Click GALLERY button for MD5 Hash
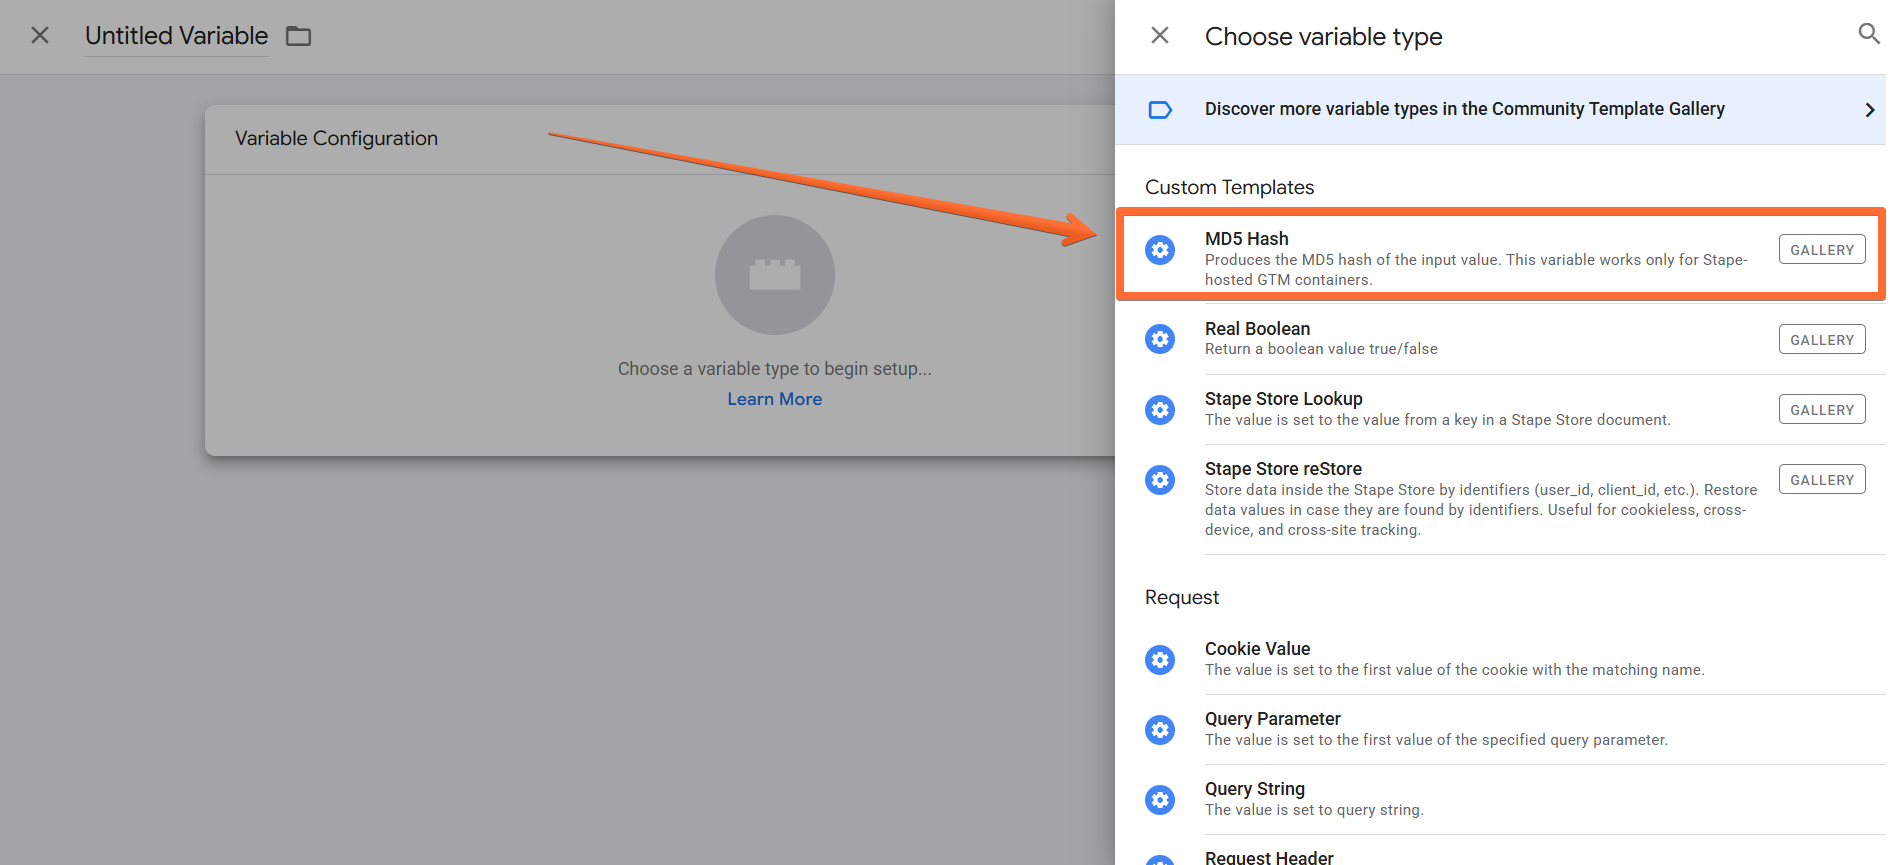1890x865 pixels. [x=1822, y=250]
